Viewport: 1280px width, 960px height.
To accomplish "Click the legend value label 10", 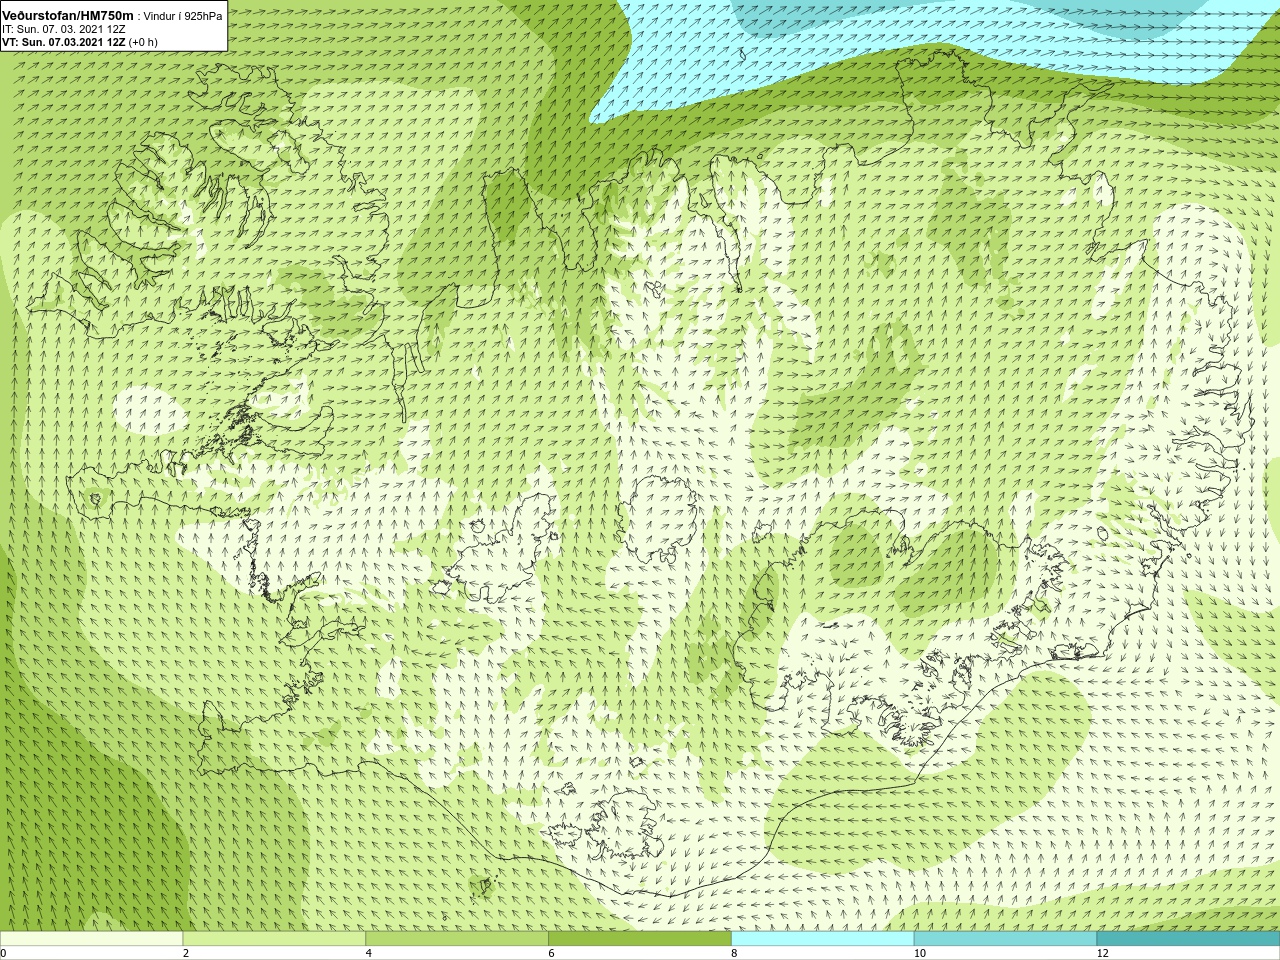I will (920, 953).
